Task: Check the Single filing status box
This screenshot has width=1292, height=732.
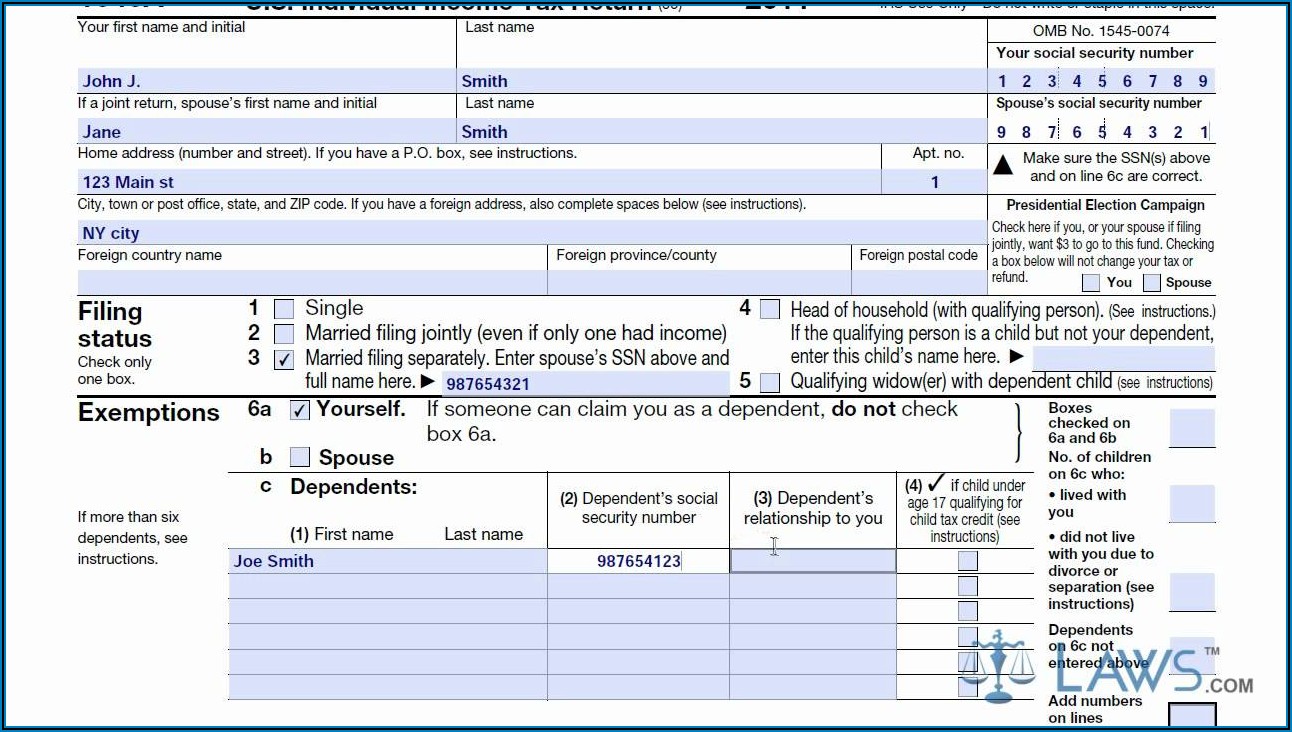Action: tap(284, 309)
